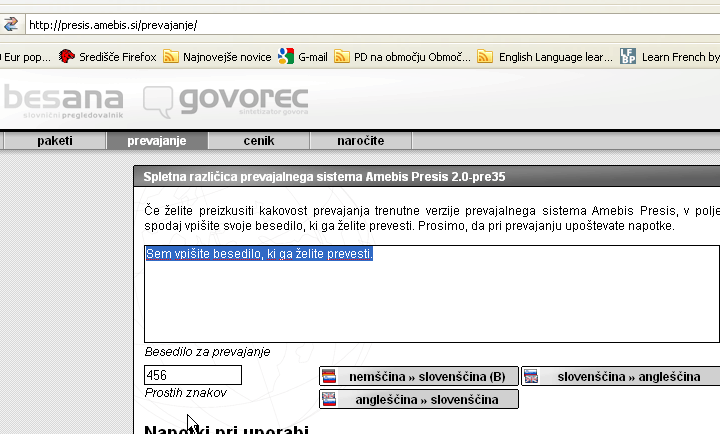720x434 pixels.
Task: Click the Središče Firefox bookmark icon
Action: [67, 56]
